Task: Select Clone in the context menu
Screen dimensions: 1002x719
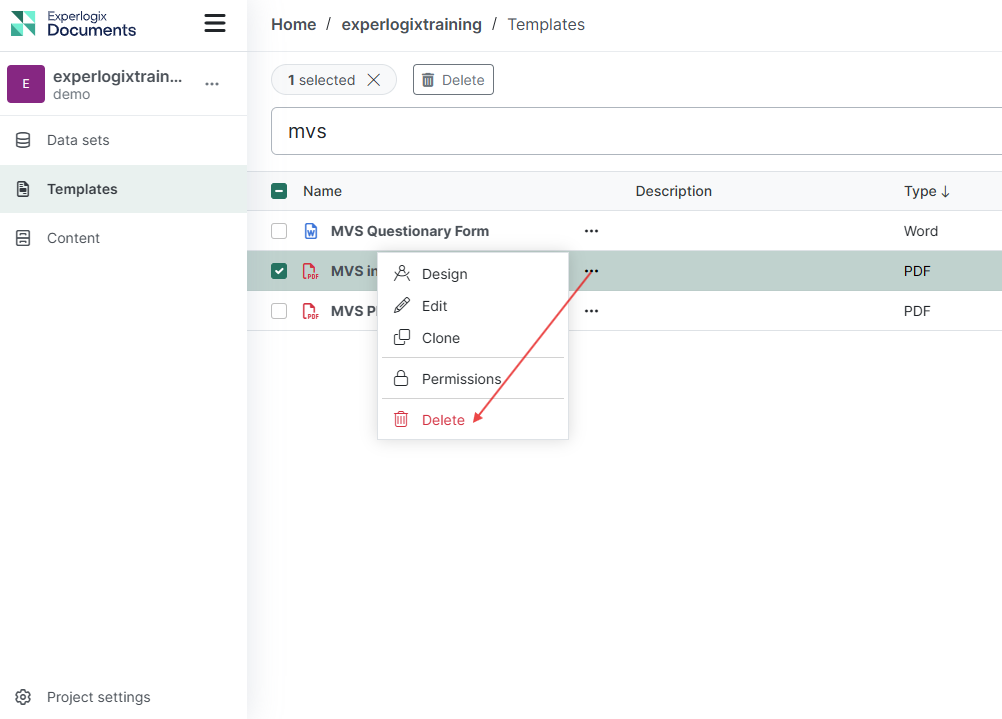Action: pyautogui.click(x=440, y=338)
